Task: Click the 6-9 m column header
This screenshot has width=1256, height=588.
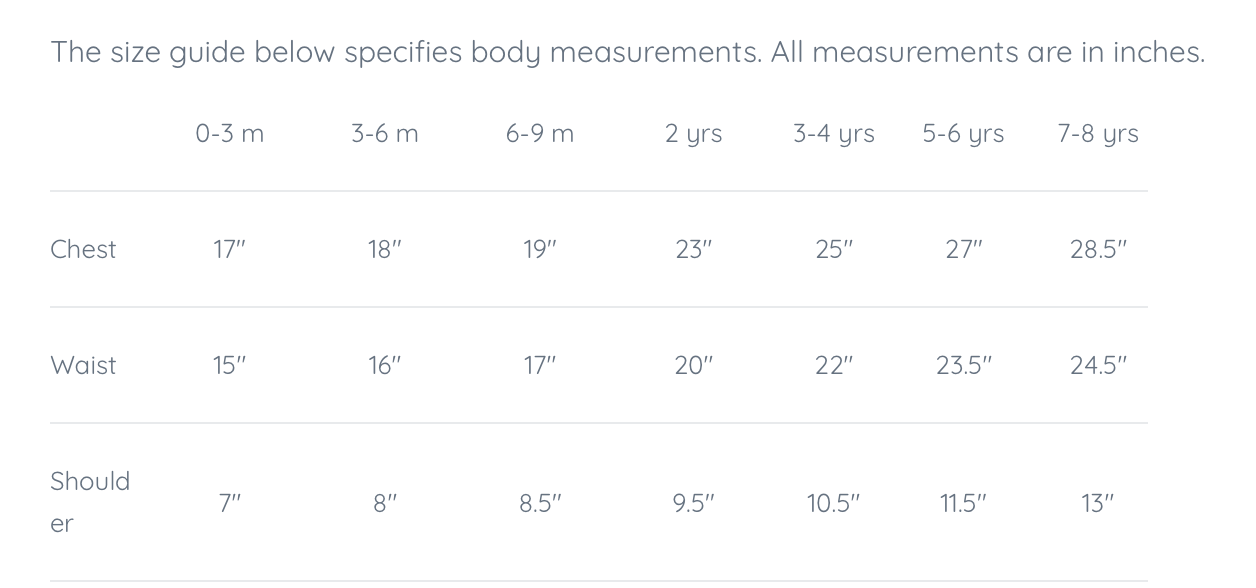Action: [x=540, y=134]
